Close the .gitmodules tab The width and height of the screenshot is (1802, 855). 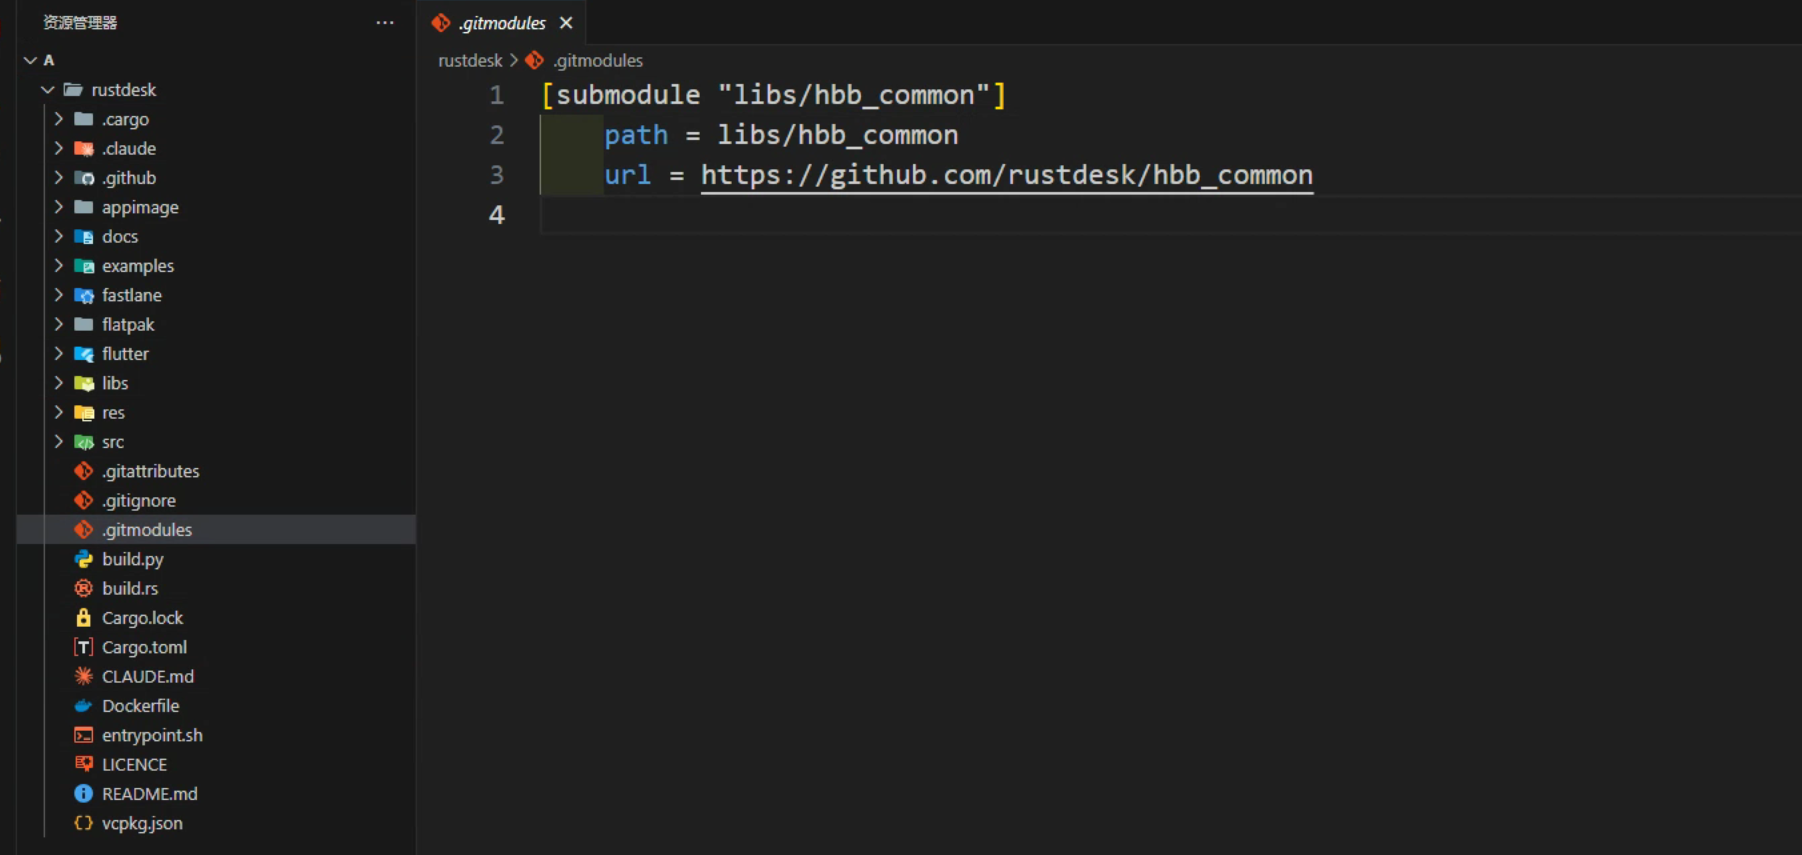coord(566,23)
